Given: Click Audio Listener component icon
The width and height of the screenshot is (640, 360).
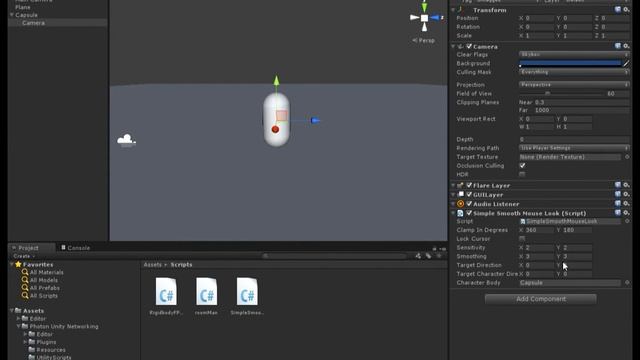Looking at the screenshot, I should [460, 204].
